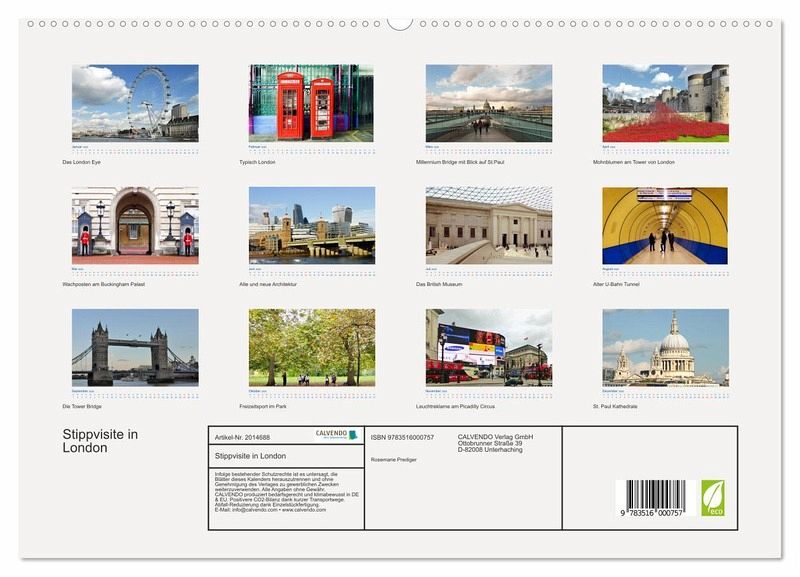Click the green eco leaf icon
Image resolution: width=800 pixels, height=577 pixels.
[712, 497]
